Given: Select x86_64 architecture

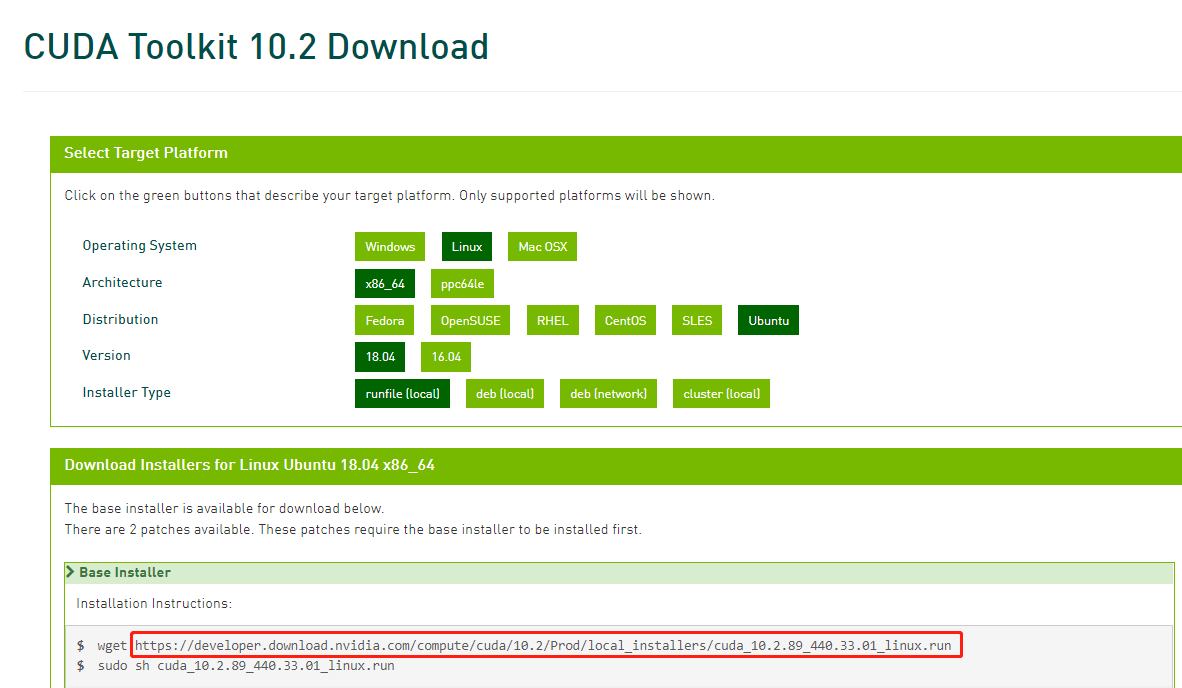Looking at the screenshot, I should [384, 283].
